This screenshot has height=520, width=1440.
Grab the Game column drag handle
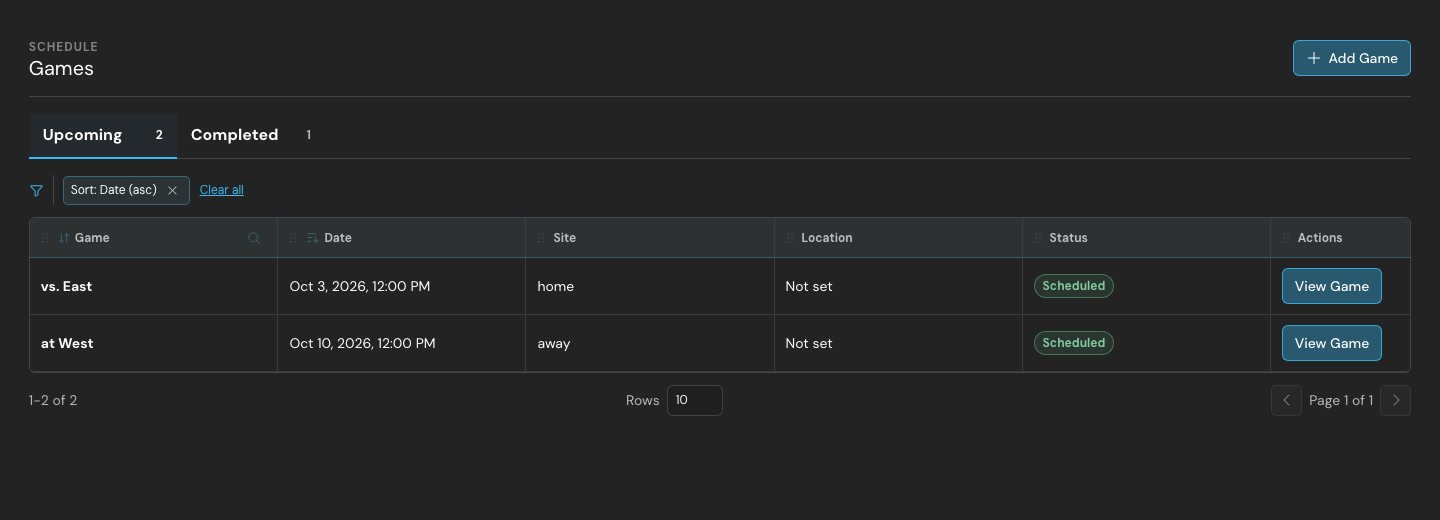point(45,238)
